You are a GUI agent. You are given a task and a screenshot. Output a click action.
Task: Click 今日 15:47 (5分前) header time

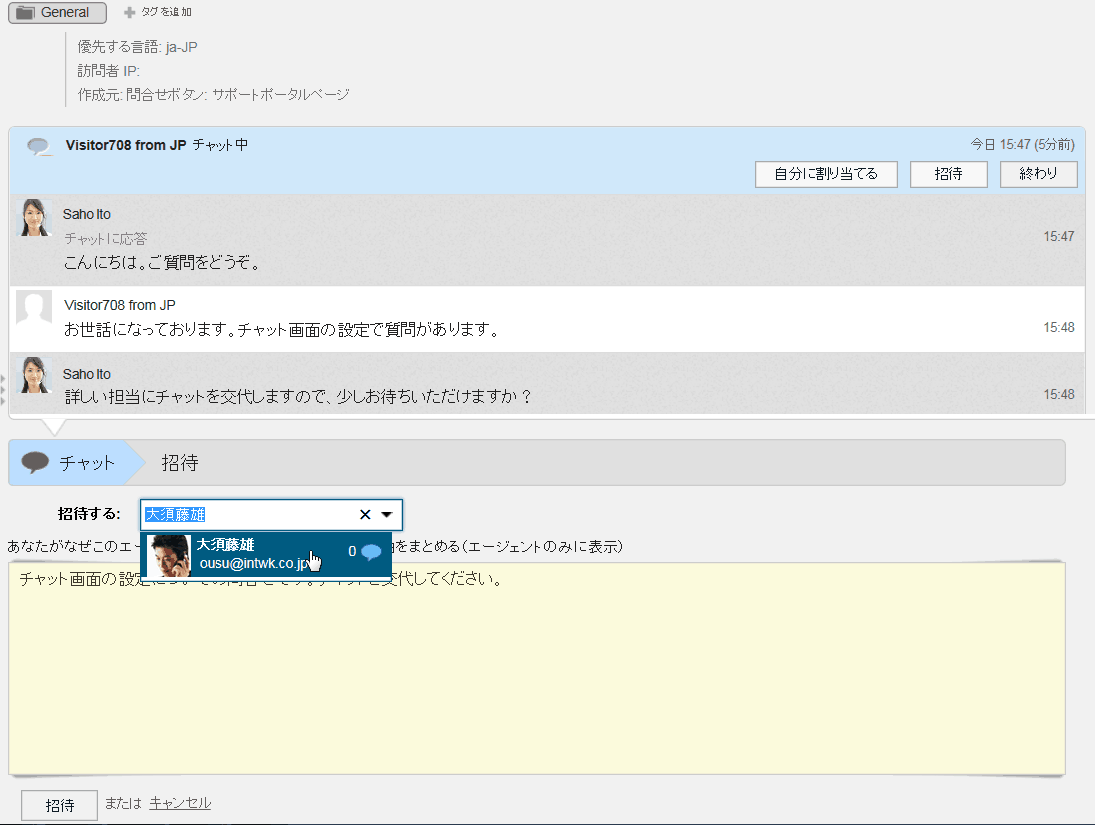point(1023,145)
